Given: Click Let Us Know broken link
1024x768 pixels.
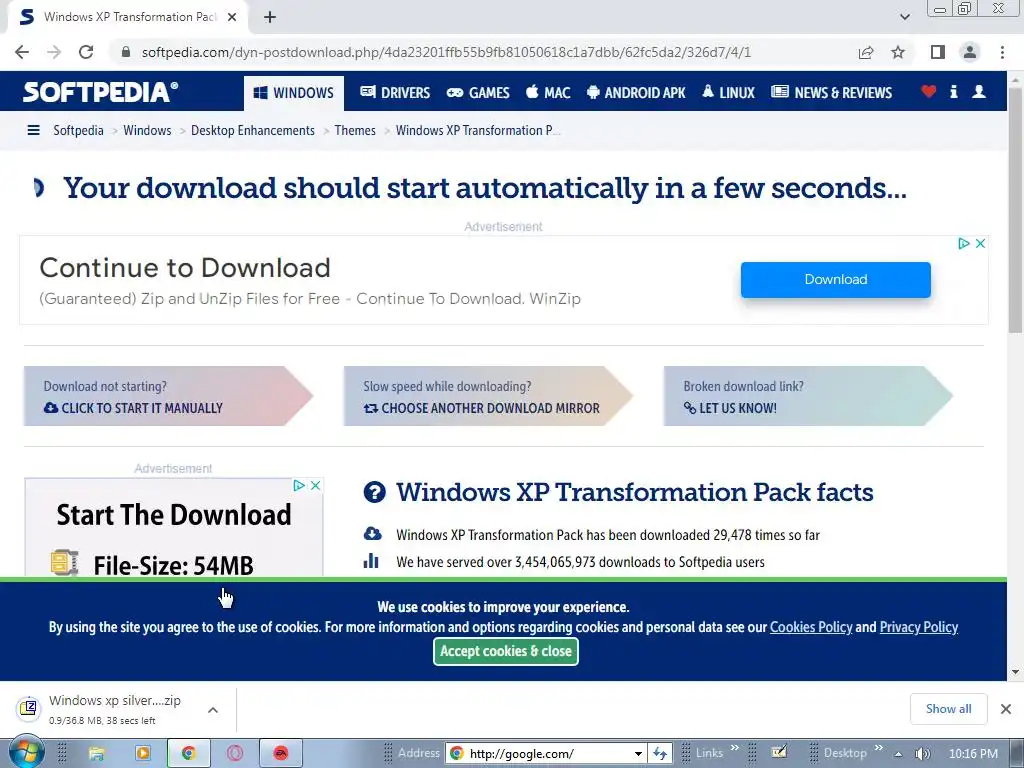Looking at the screenshot, I should click(730, 408).
